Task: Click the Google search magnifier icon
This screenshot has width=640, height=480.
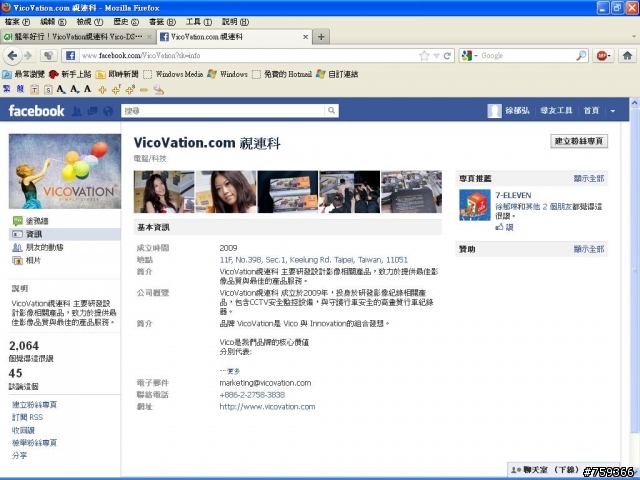Action: [581, 56]
